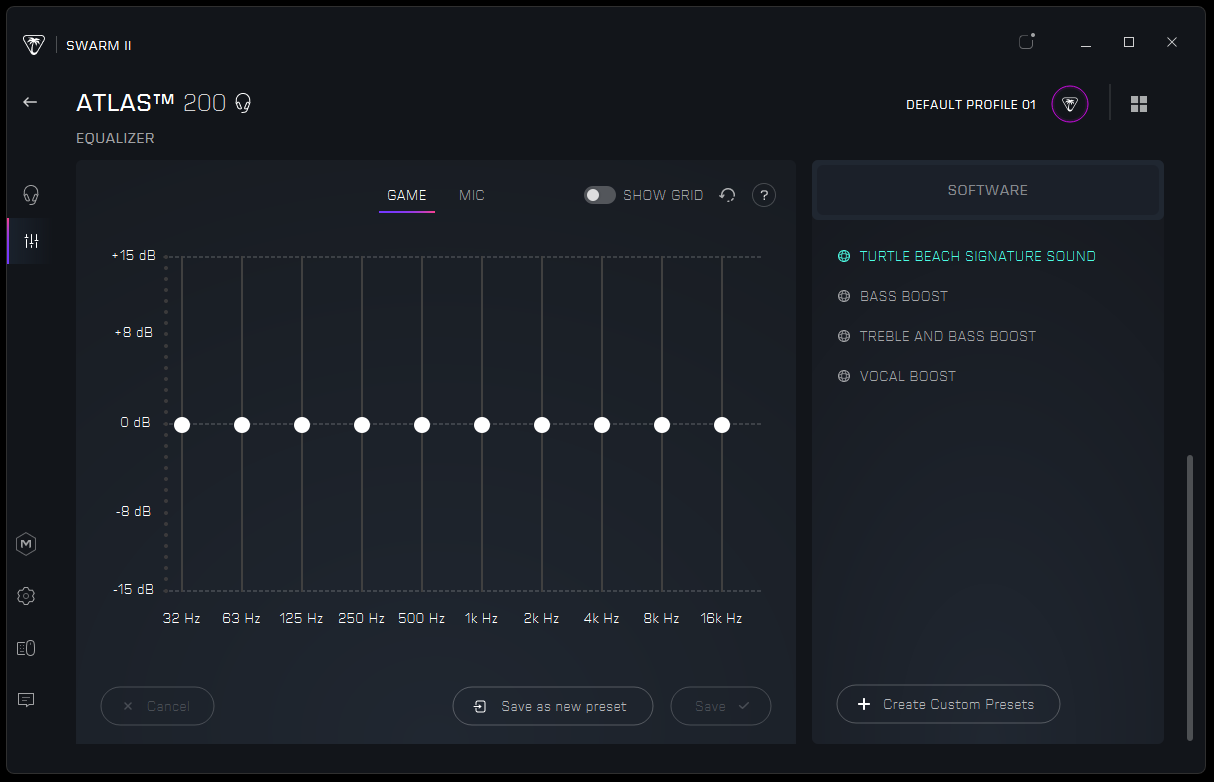Open equalizer help question mark
1214x782 pixels.
click(764, 196)
